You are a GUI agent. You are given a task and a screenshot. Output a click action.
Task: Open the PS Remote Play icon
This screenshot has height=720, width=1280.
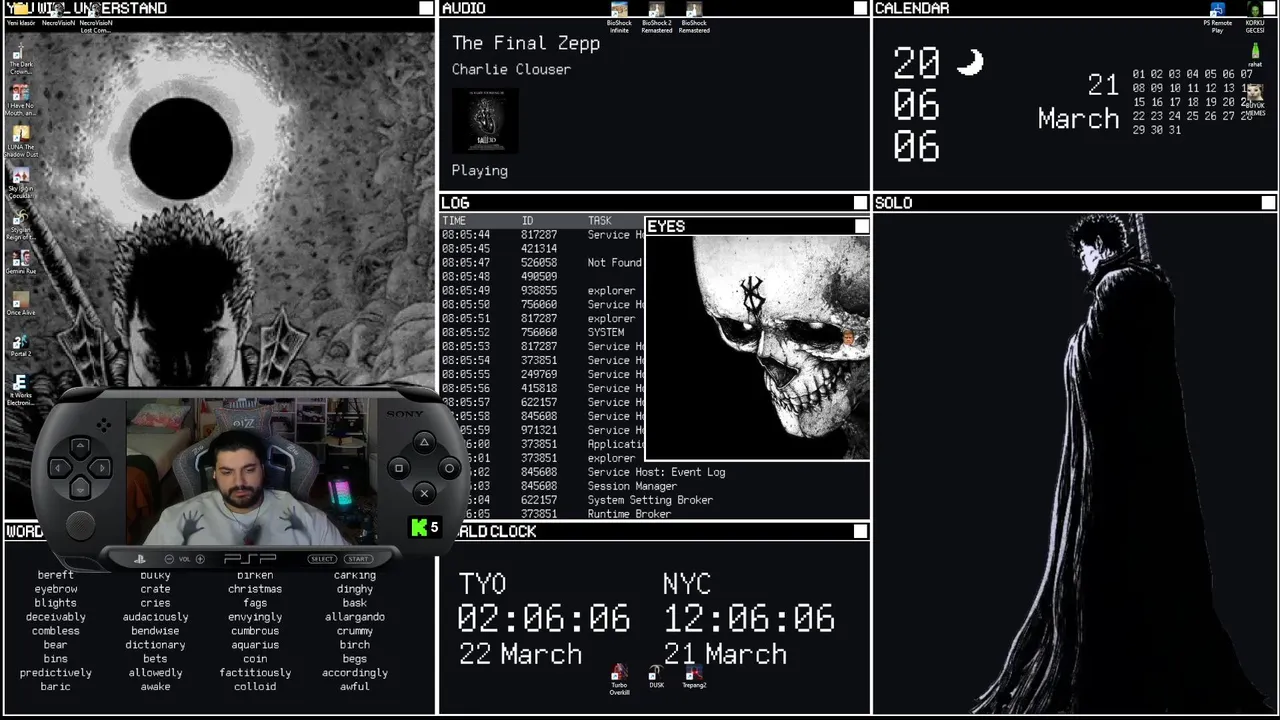(x=1217, y=17)
